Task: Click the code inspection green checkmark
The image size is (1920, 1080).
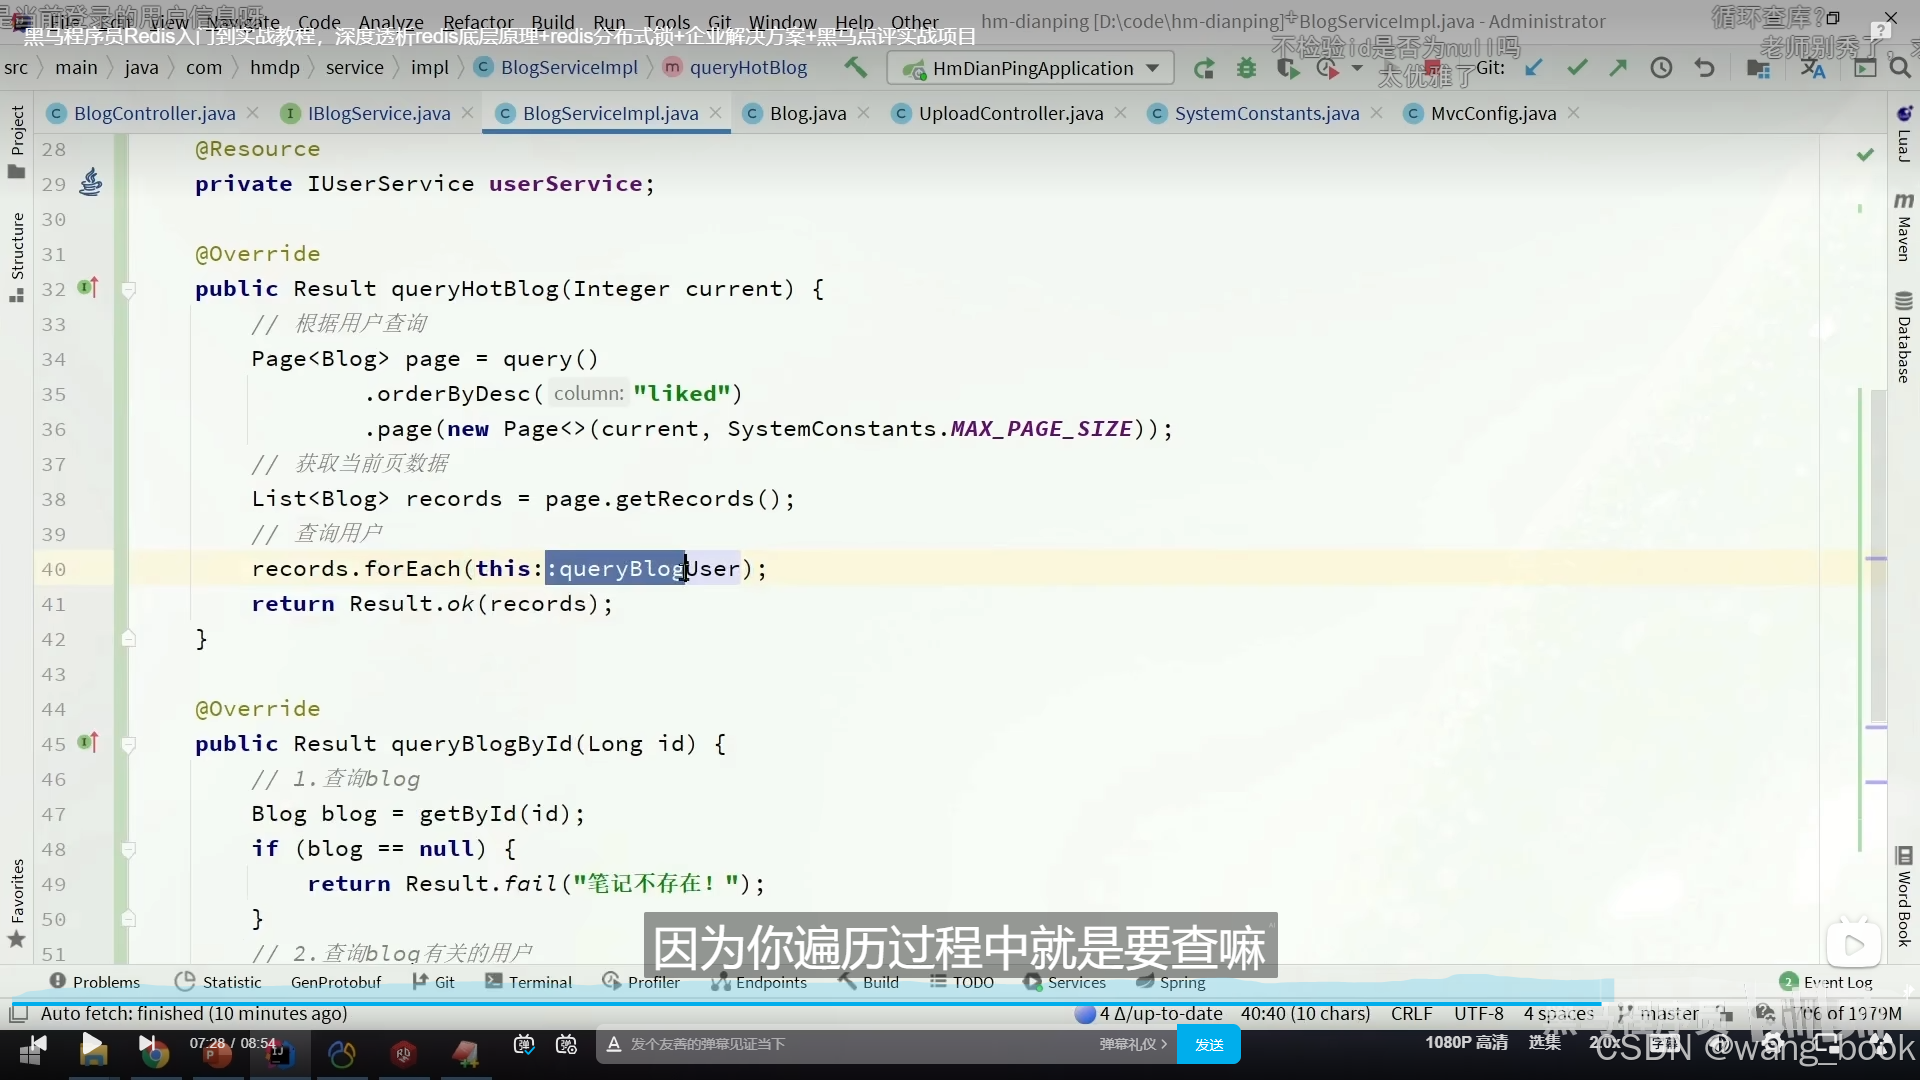Action: click(x=1865, y=154)
